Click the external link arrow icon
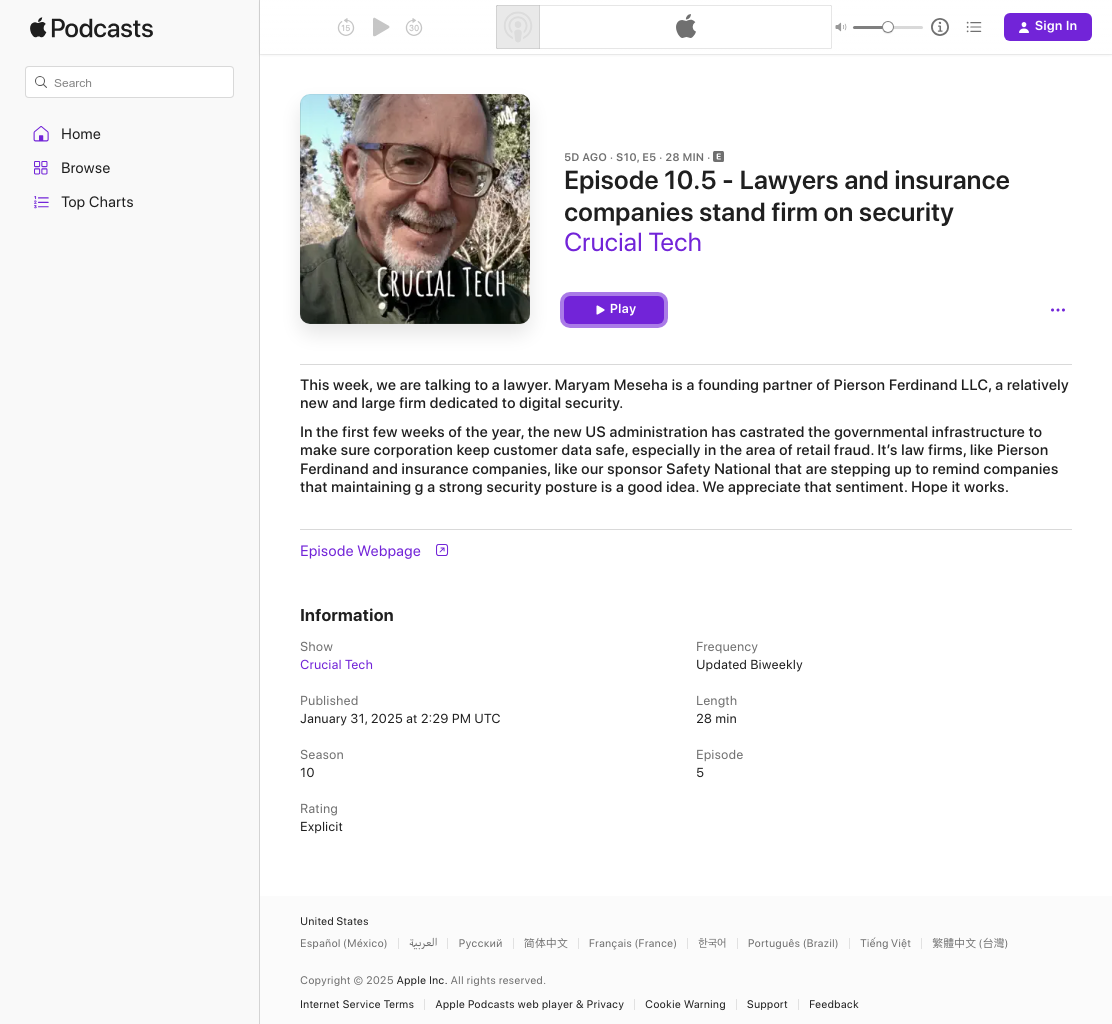Image resolution: width=1112 pixels, height=1024 pixels. (442, 550)
